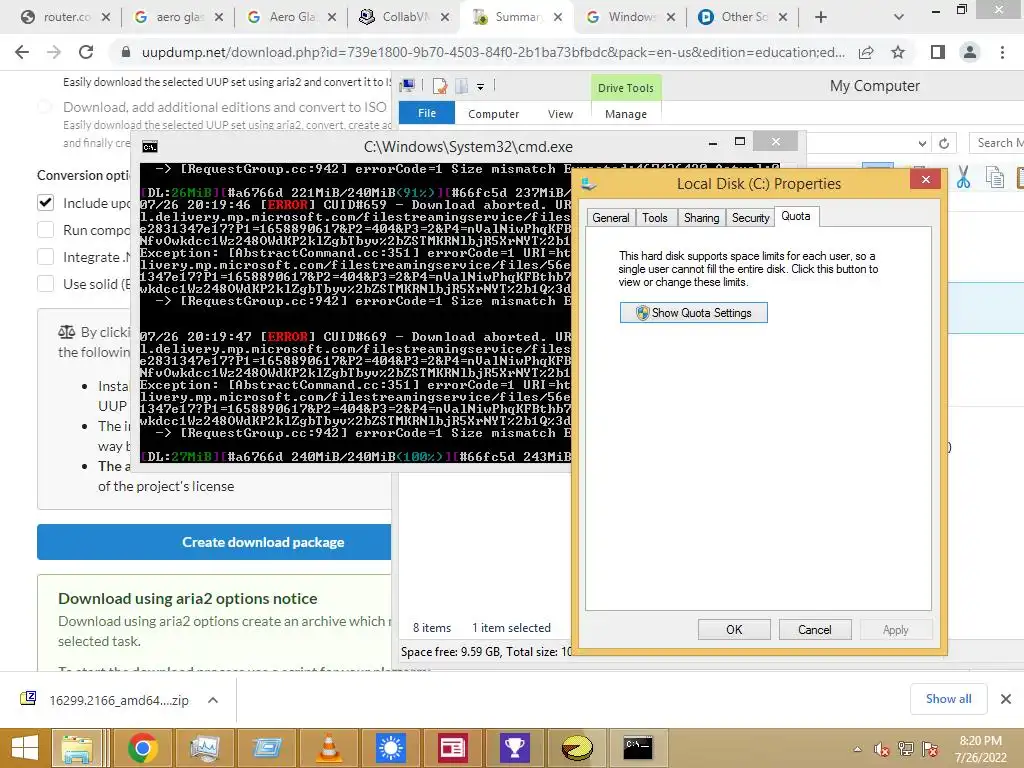The image size is (1024, 768).
Task: Open the File tab in Explorer
Action: [426, 113]
